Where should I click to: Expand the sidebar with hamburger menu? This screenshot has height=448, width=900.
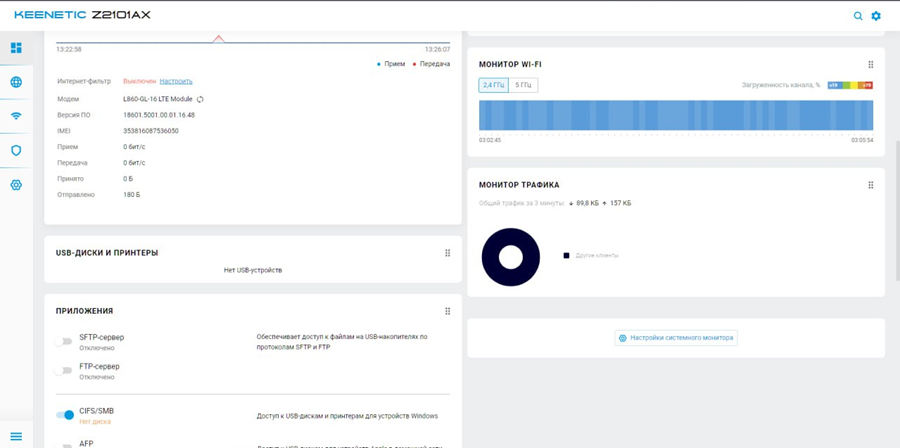point(16,436)
